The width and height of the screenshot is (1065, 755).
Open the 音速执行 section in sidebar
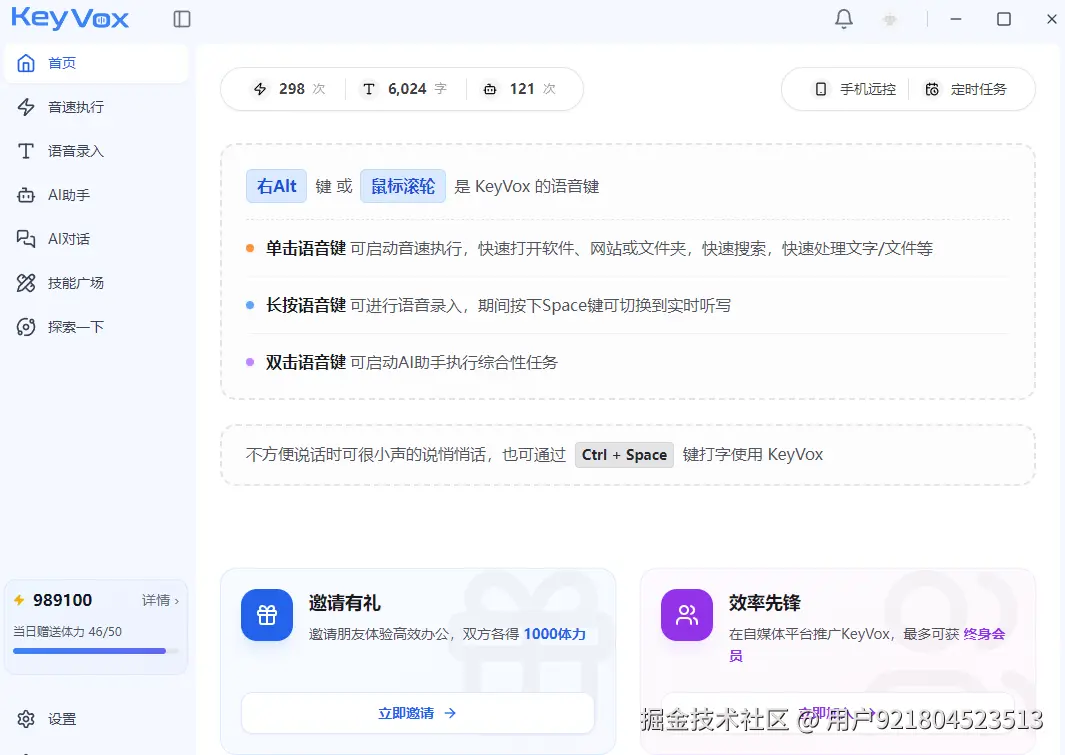tap(62, 107)
